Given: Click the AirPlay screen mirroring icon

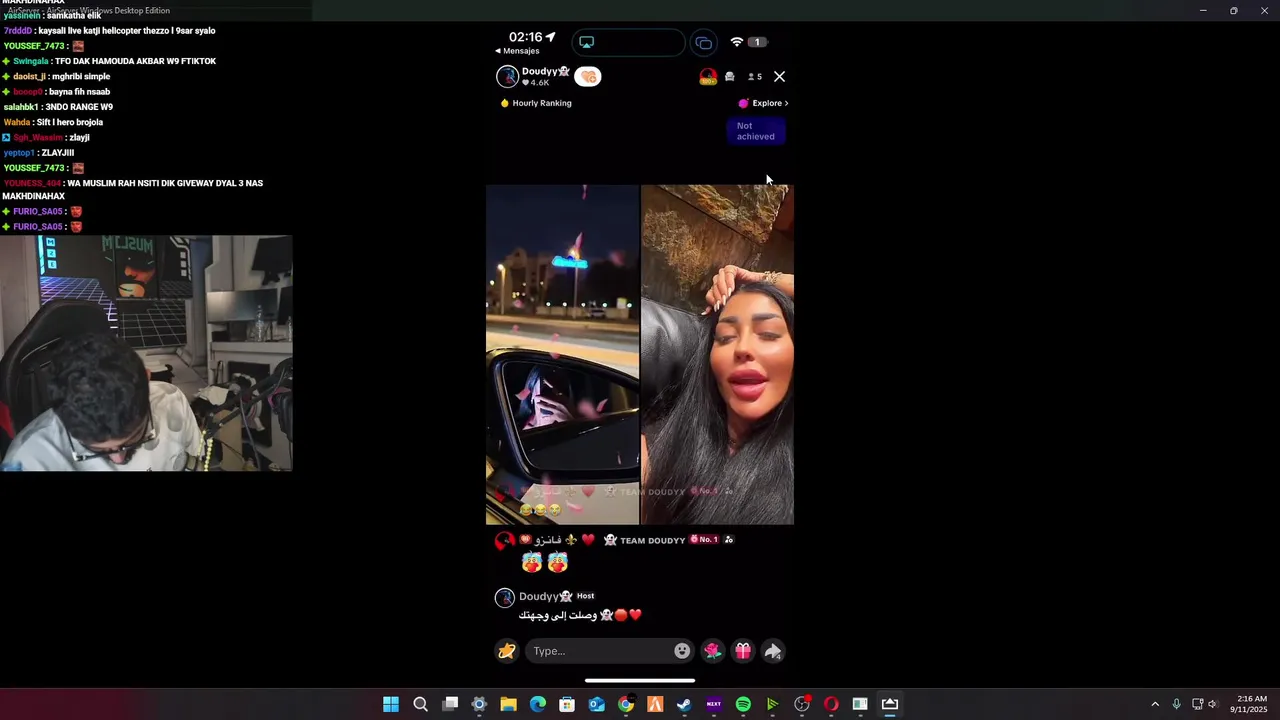Looking at the screenshot, I should pyautogui.click(x=587, y=42).
